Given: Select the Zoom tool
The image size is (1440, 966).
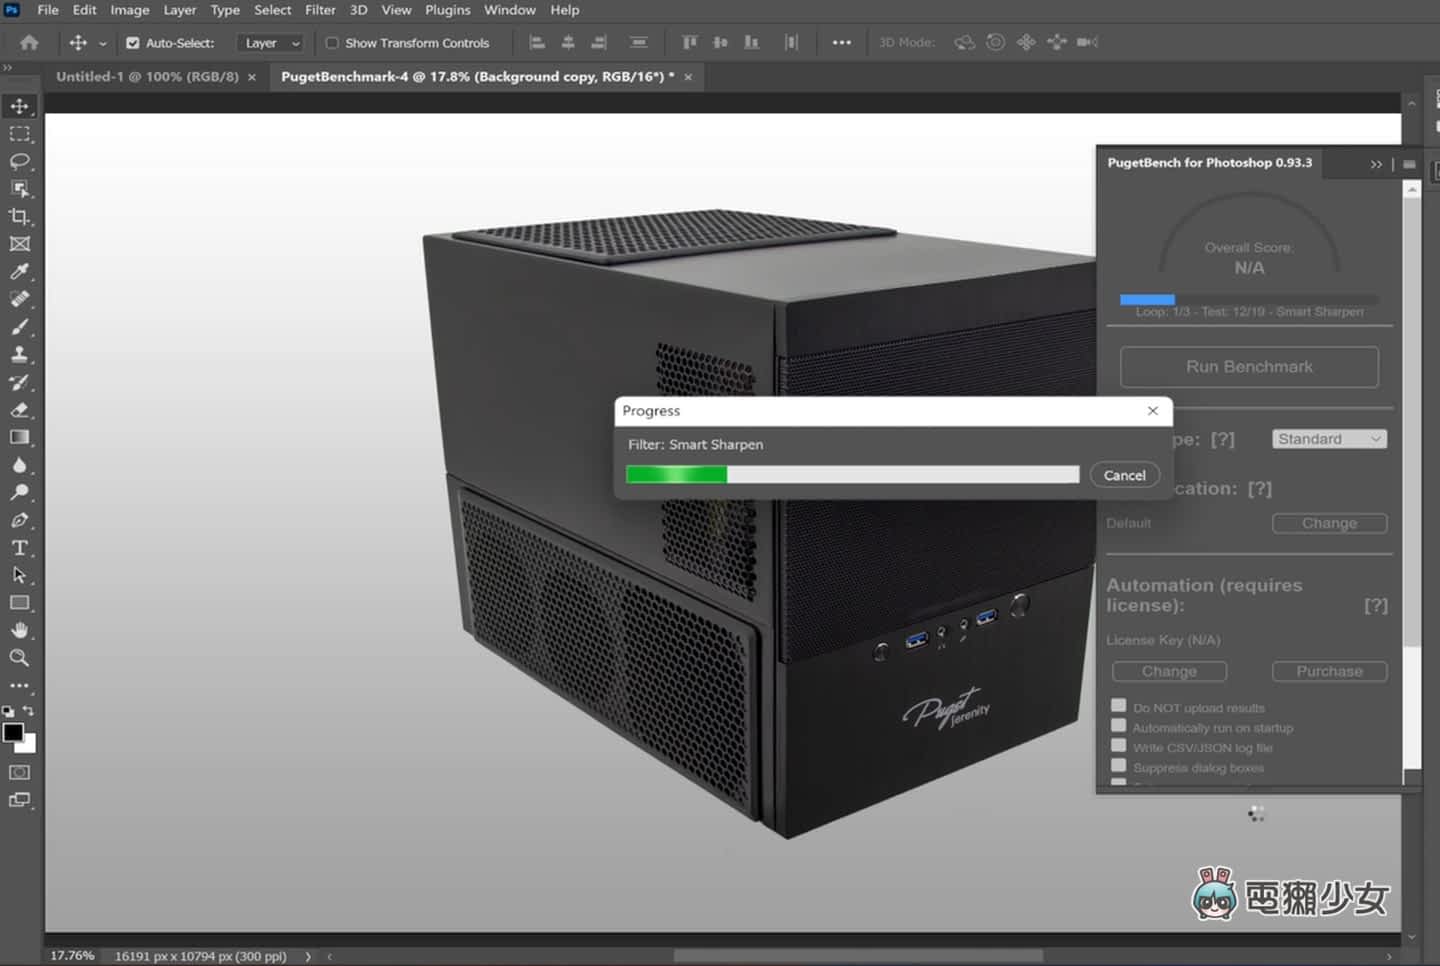Looking at the screenshot, I should pyautogui.click(x=20, y=658).
